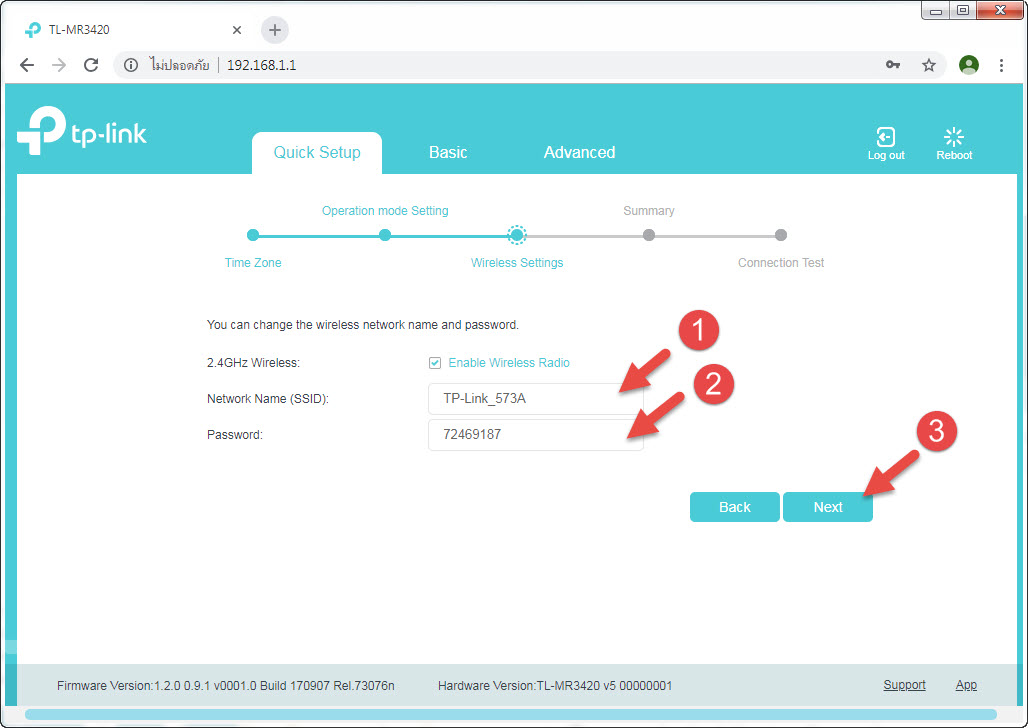
Task: Click the browser forward arrow
Action: pos(59,65)
